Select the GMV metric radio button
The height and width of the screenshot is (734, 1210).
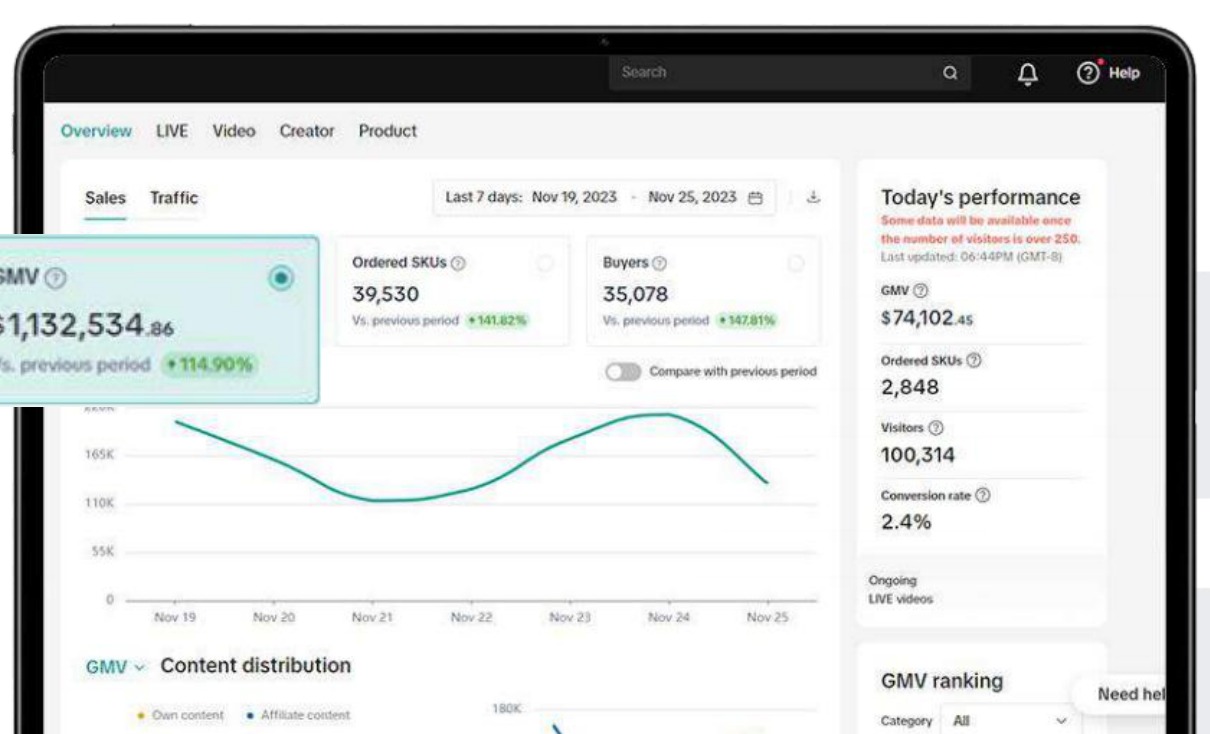click(283, 277)
